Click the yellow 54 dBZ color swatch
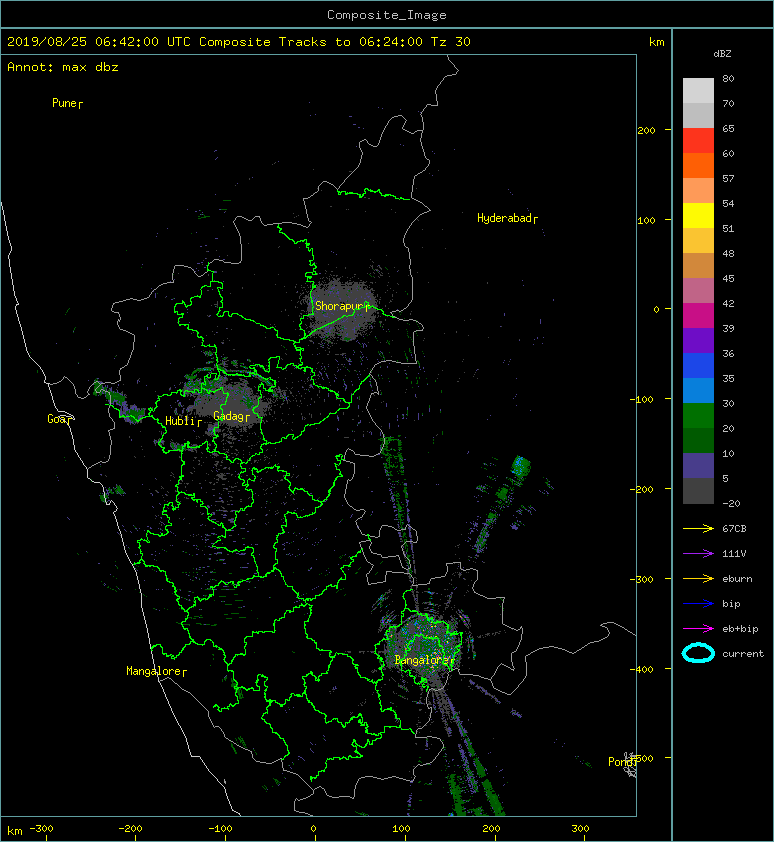 (x=698, y=215)
